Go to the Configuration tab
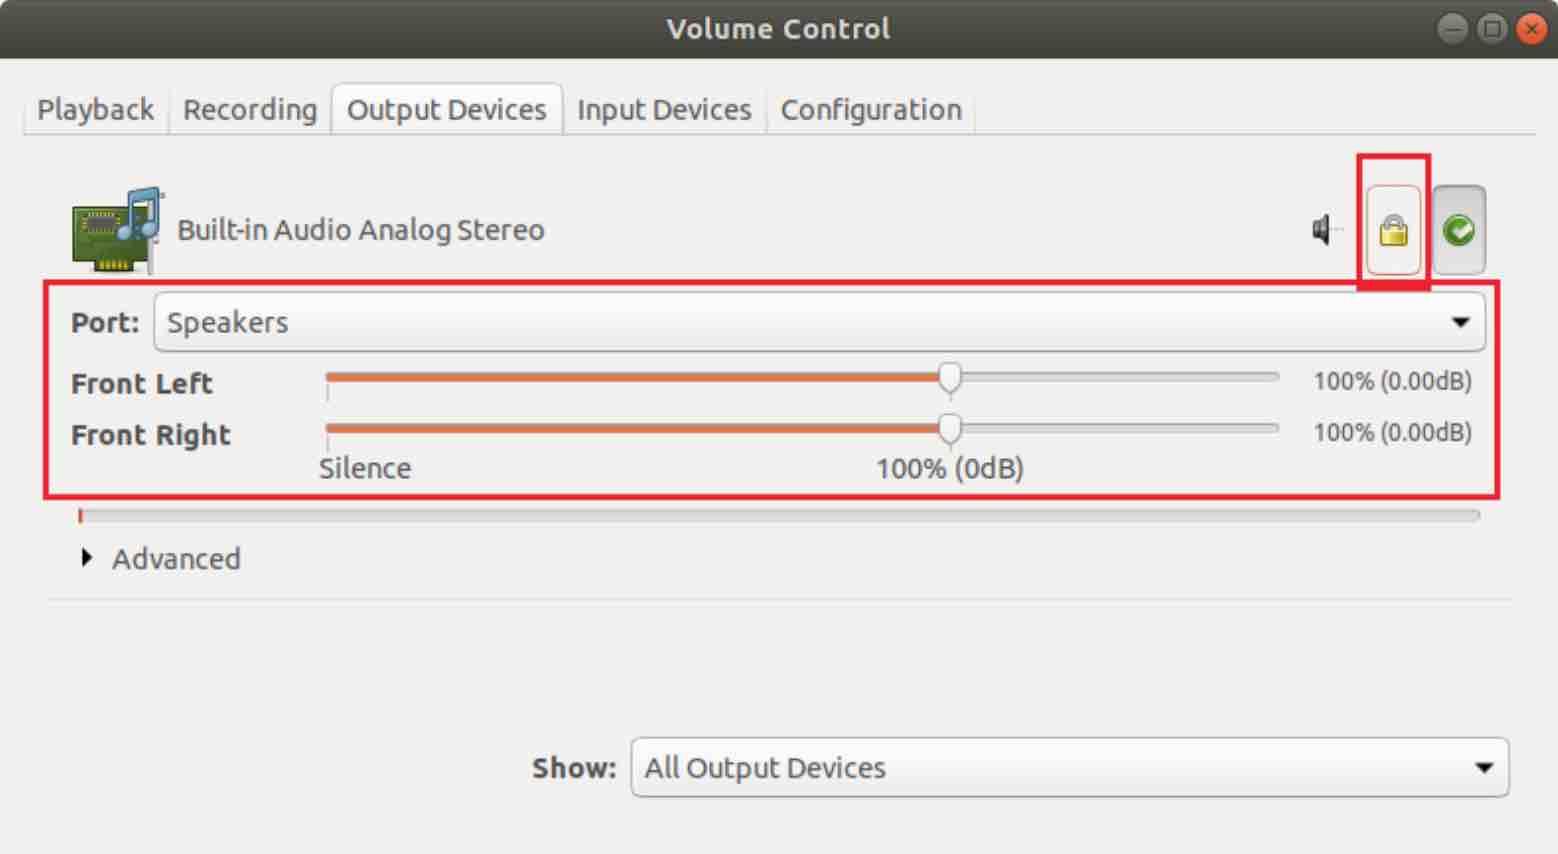1558x854 pixels. coord(871,109)
